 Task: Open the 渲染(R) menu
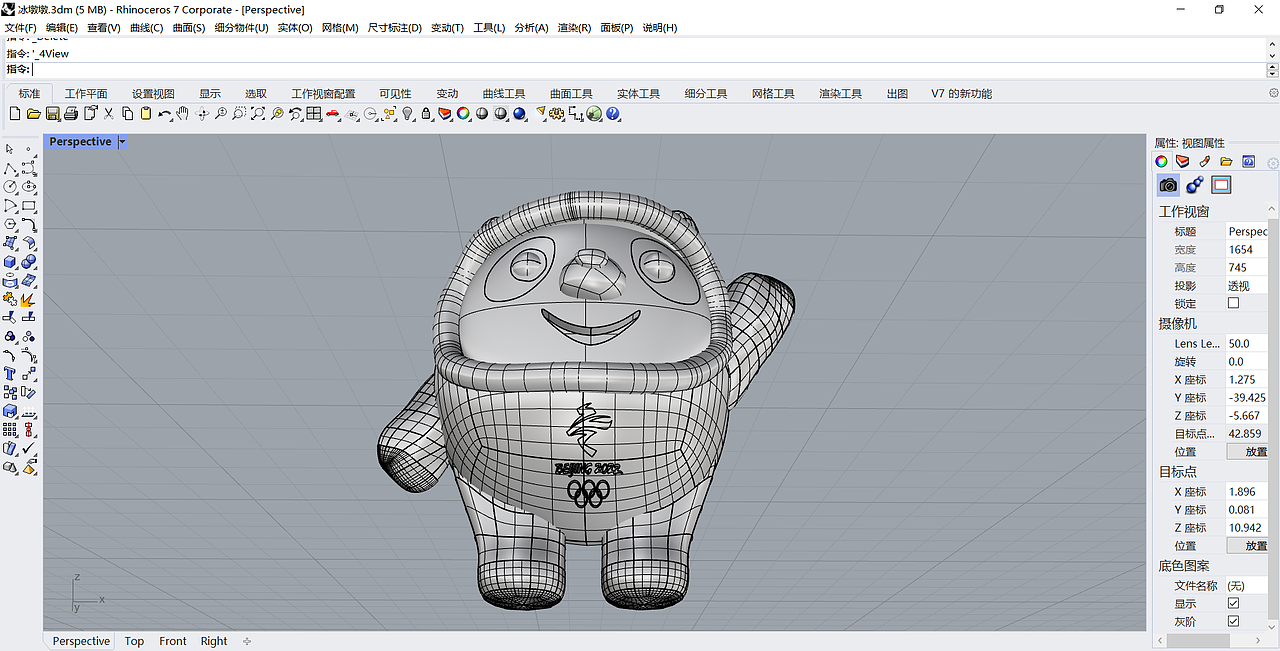574,28
